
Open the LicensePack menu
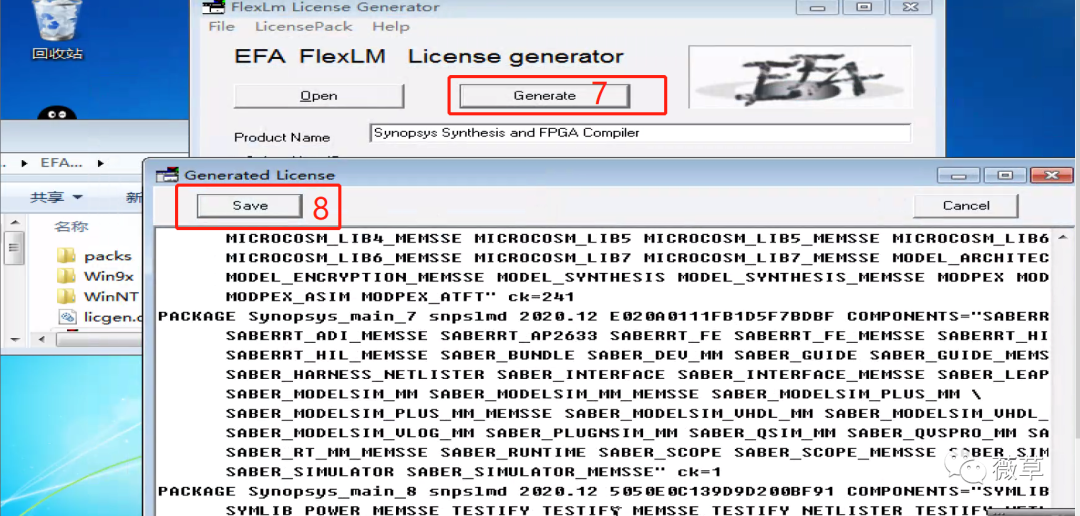(304, 27)
